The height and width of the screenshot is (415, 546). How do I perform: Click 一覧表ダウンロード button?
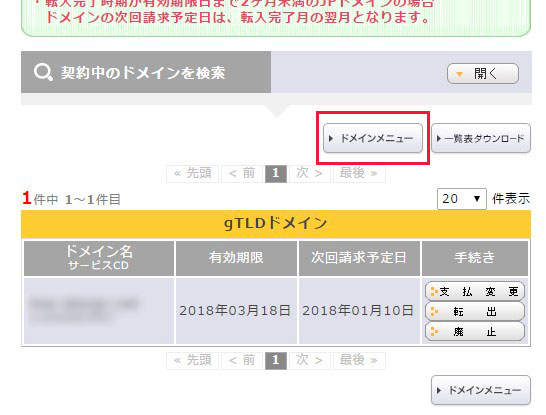481,138
